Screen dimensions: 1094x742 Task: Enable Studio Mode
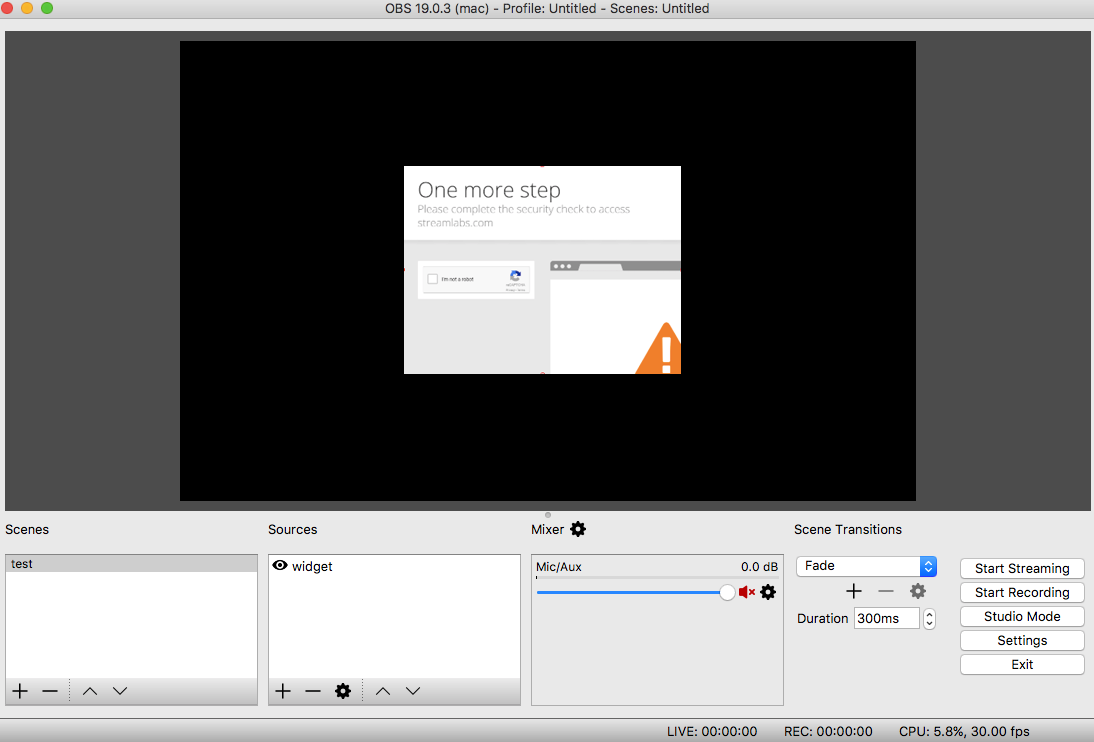point(1022,616)
